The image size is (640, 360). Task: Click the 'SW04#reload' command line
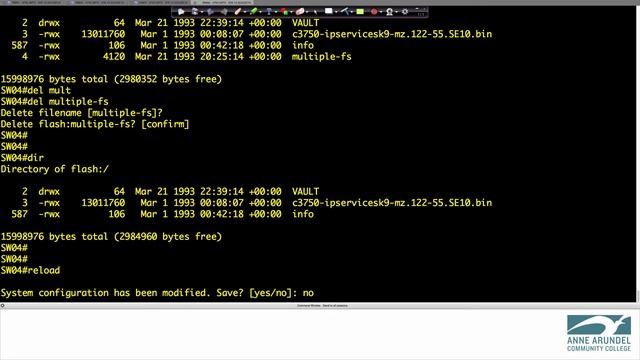[x=30, y=270]
